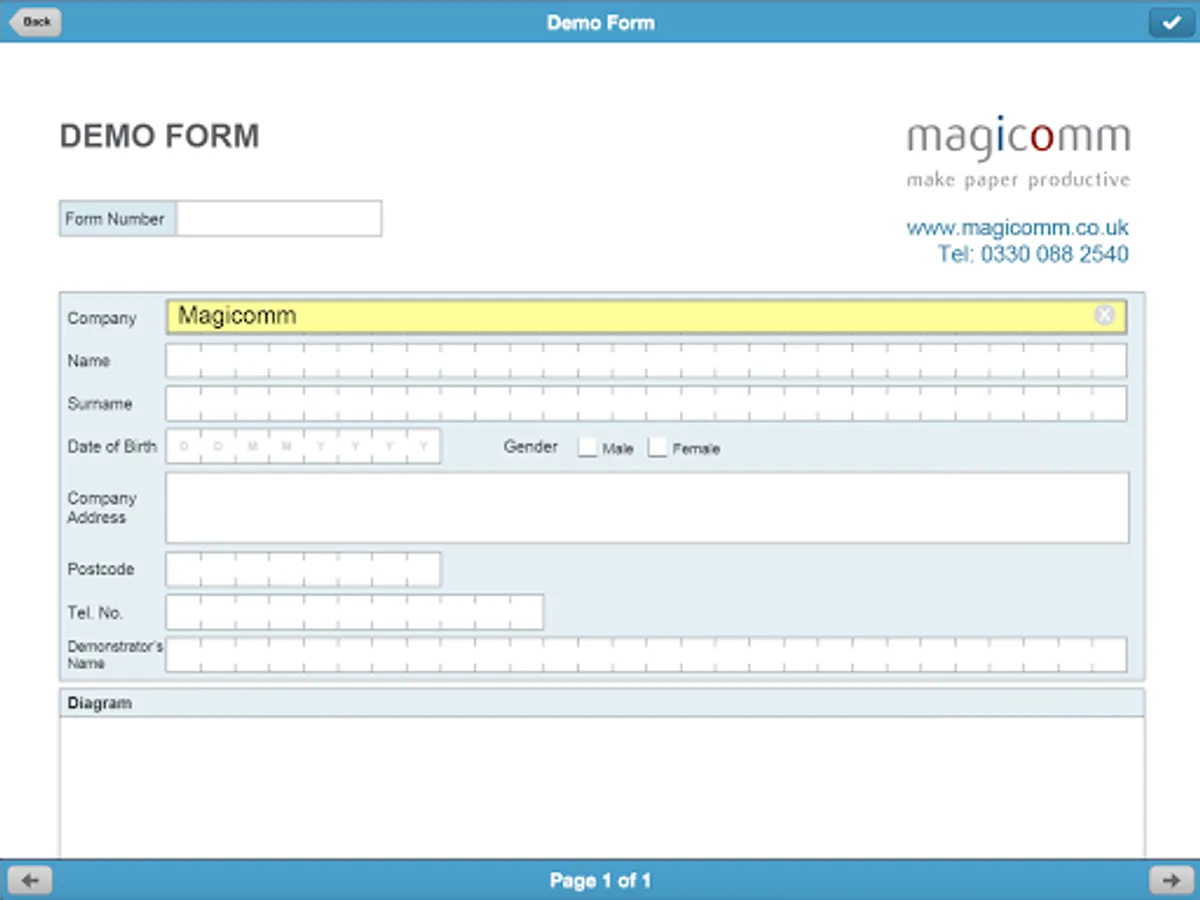1200x900 pixels.
Task: Select the Demonstrator's Name input field
Action: click(646, 655)
